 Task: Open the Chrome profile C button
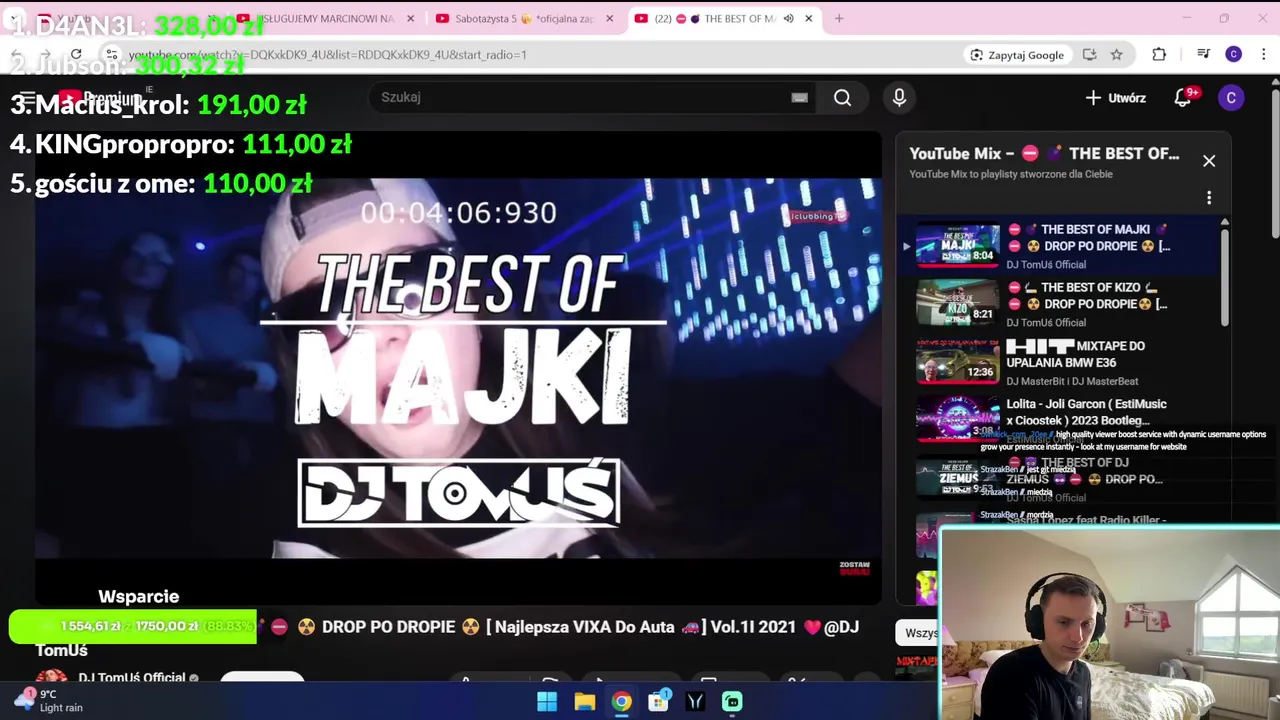(1233, 55)
